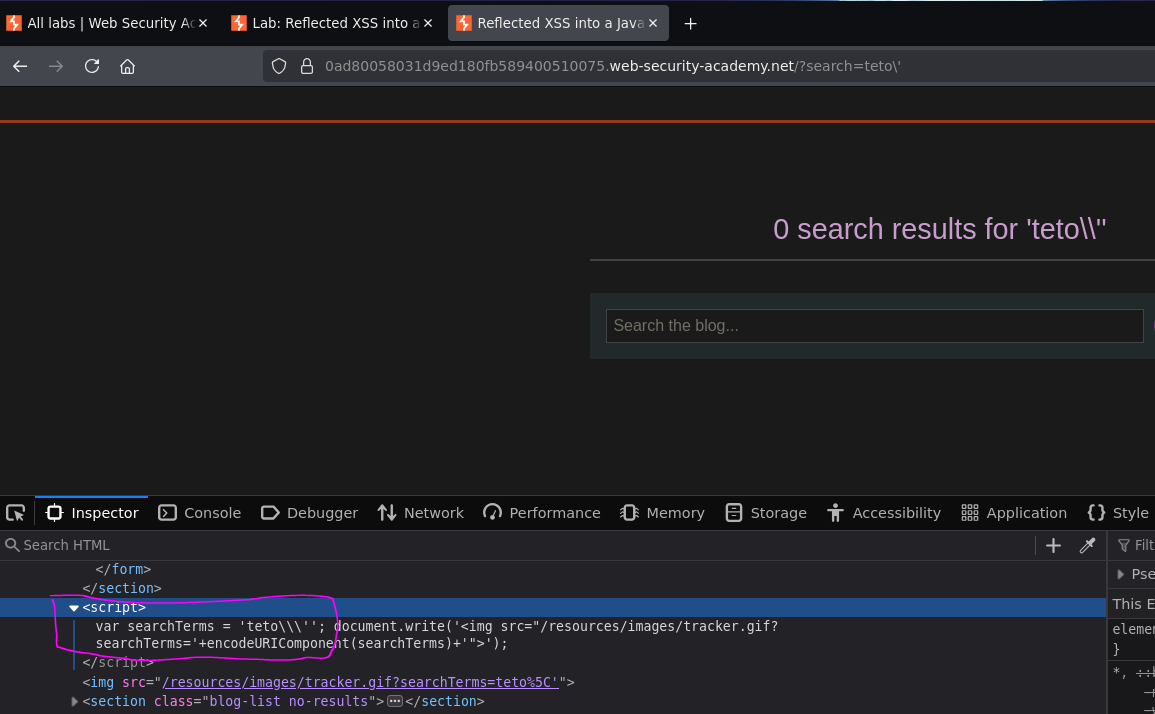Reload the current page
The image size is (1155, 714).
[x=92, y=66]
